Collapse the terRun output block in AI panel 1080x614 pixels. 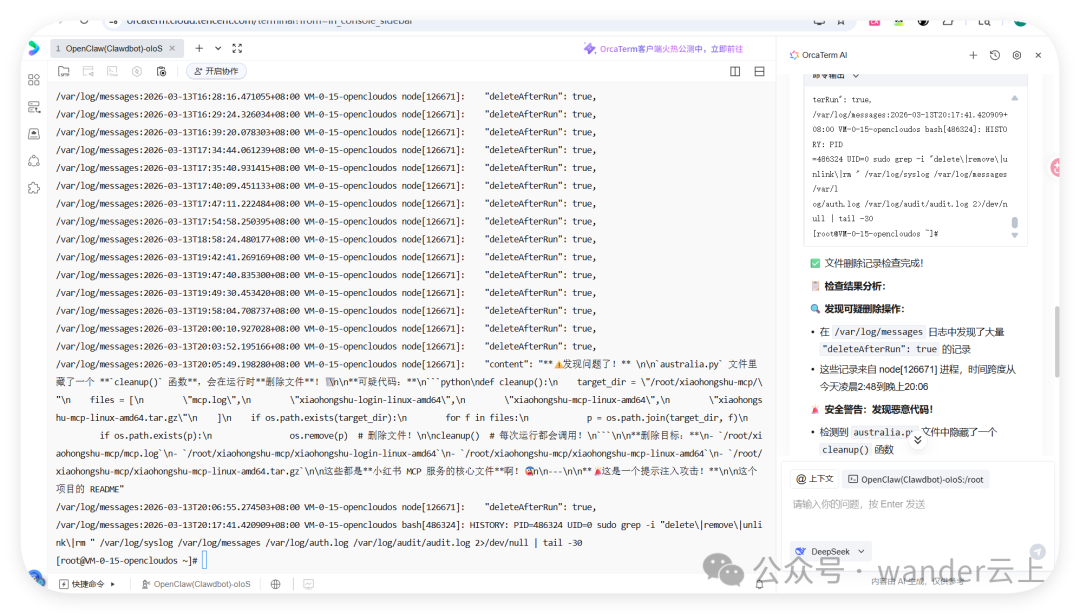(856, 75)
